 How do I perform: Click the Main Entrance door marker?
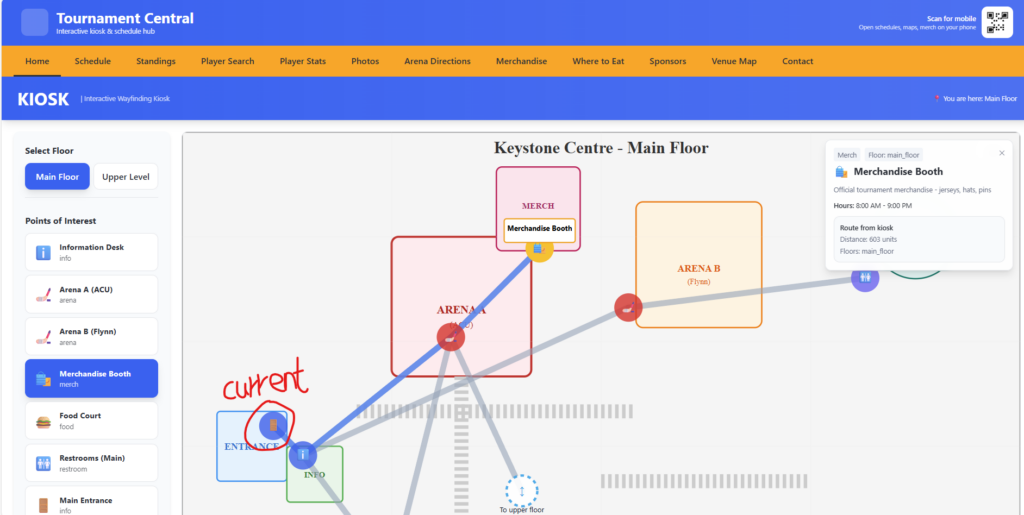[273, 426]
